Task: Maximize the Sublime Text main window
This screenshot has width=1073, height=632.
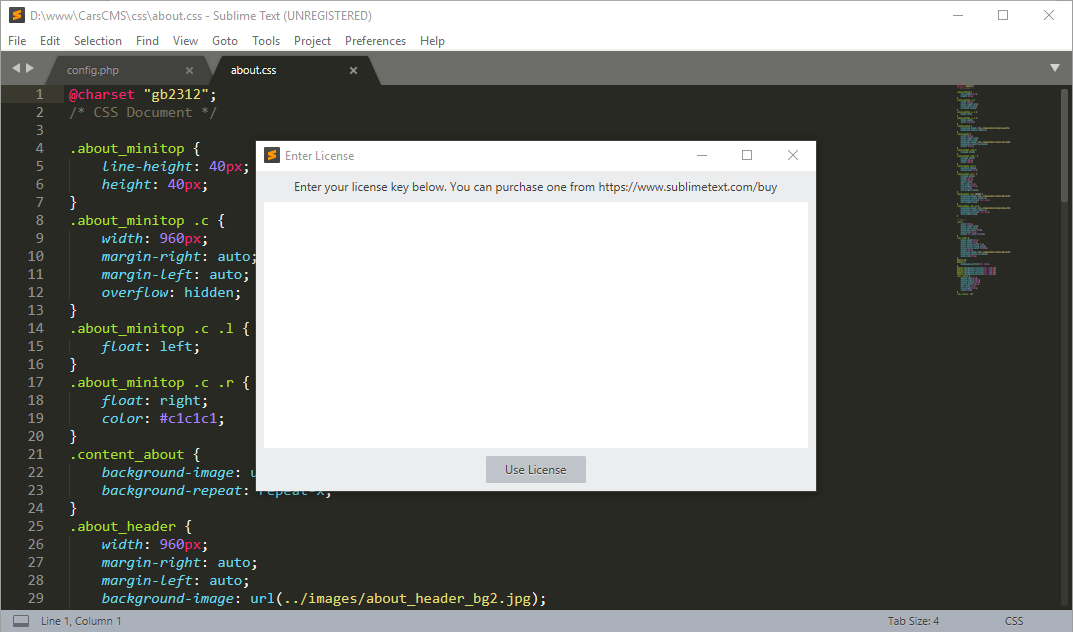Action: click(x=1003, y=15)
